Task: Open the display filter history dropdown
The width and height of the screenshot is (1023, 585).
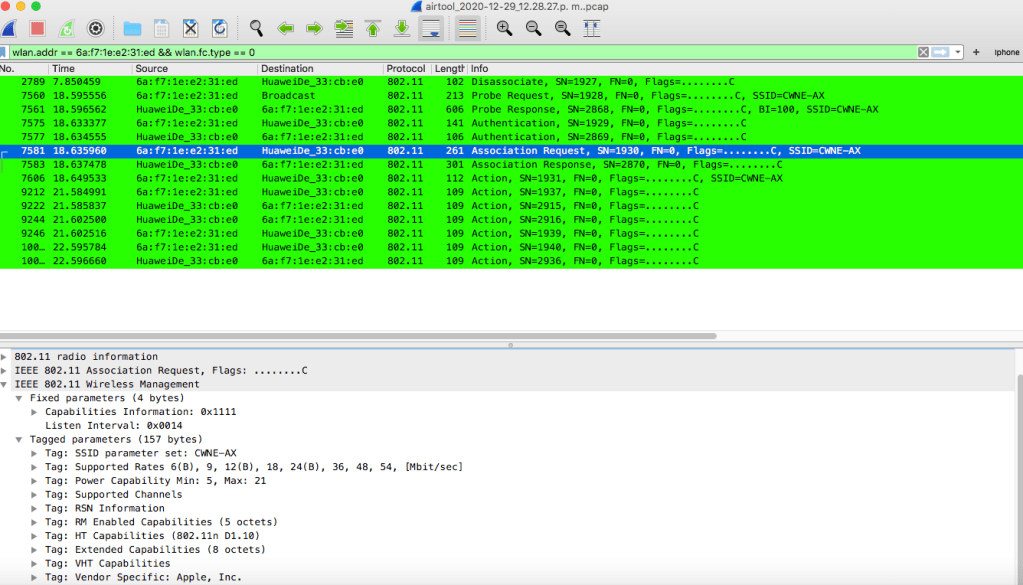Action: [x=958, y=52]
